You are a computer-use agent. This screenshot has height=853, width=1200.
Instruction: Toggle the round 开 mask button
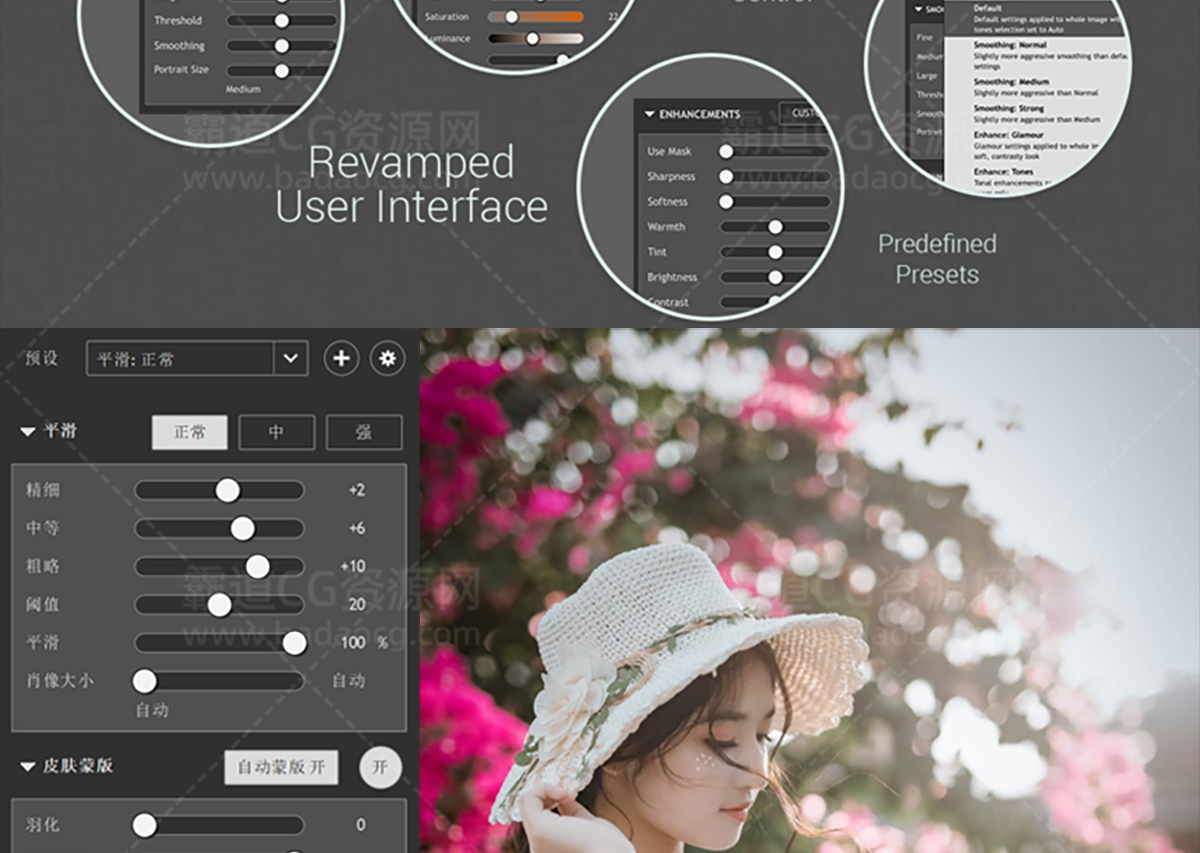point(380,767)
